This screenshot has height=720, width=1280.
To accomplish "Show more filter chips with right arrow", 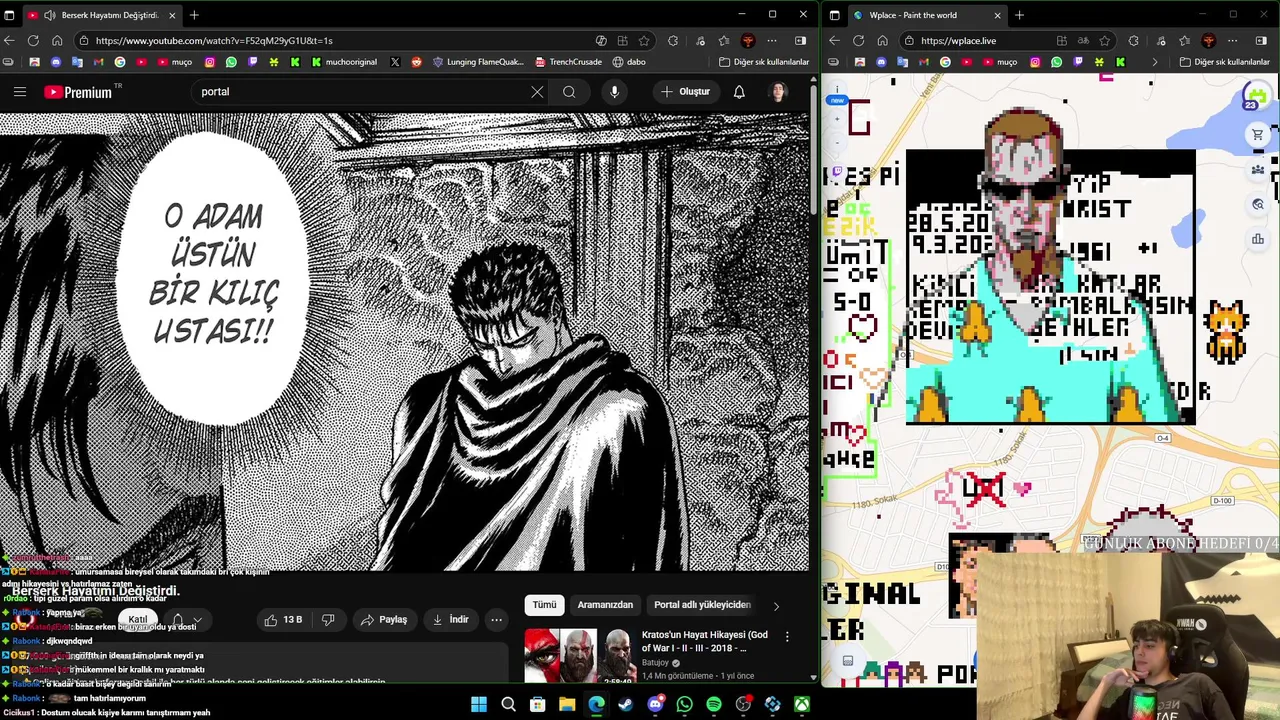I will pyautogui.click(x=776, y=605).
